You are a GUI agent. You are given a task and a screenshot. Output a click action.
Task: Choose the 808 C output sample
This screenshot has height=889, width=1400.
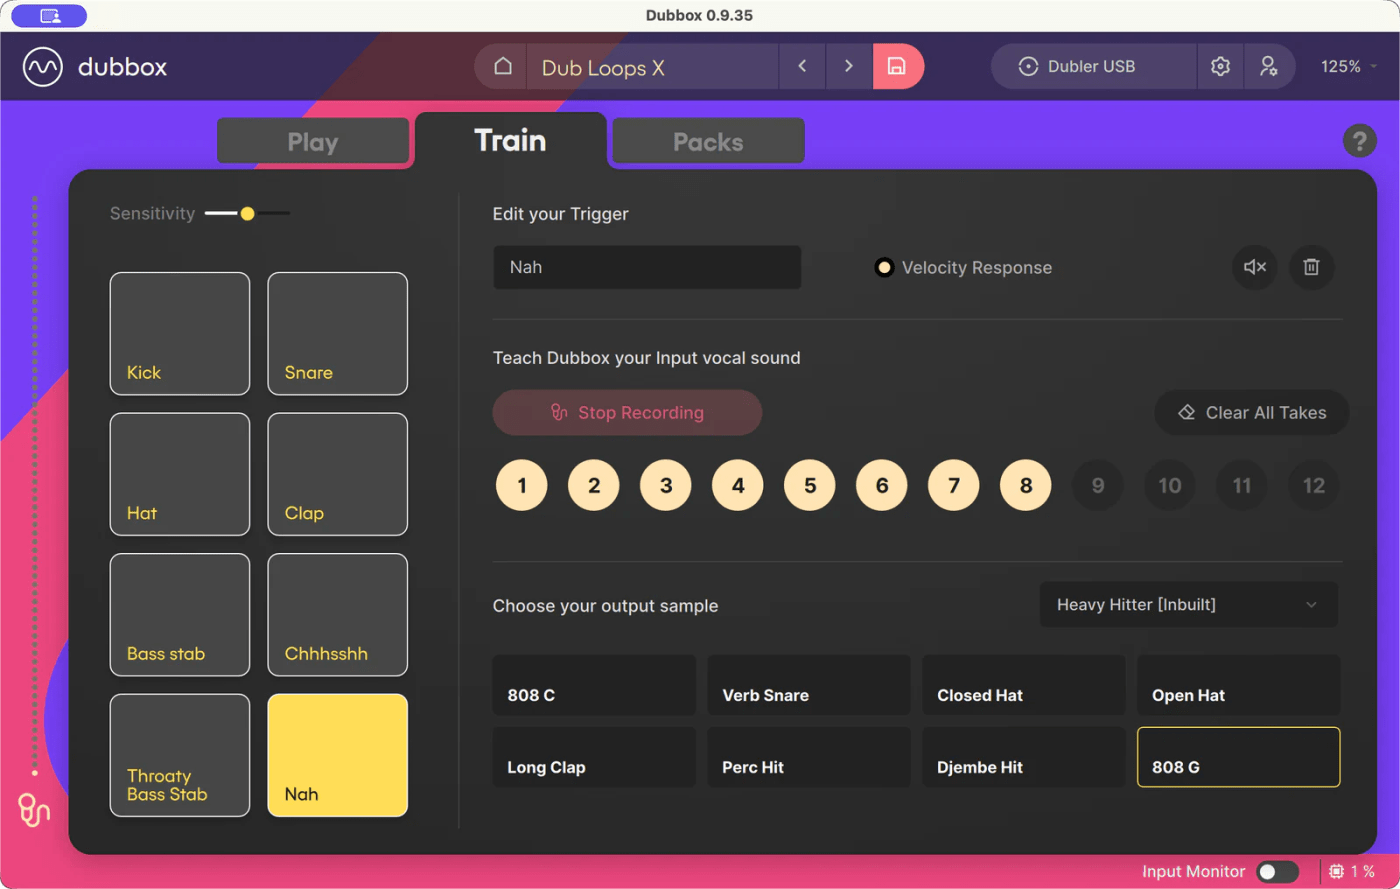(594, 685)
